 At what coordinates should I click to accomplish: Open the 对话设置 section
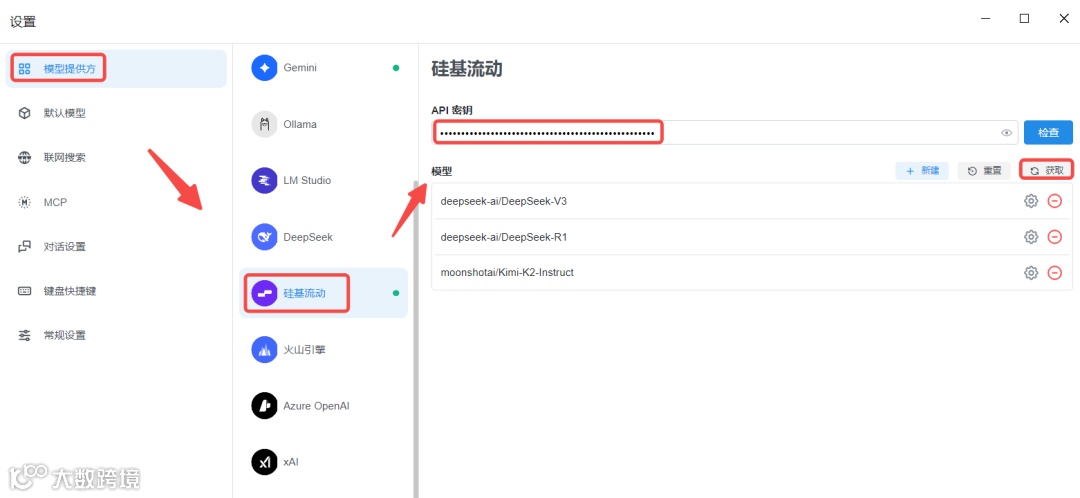116,247
